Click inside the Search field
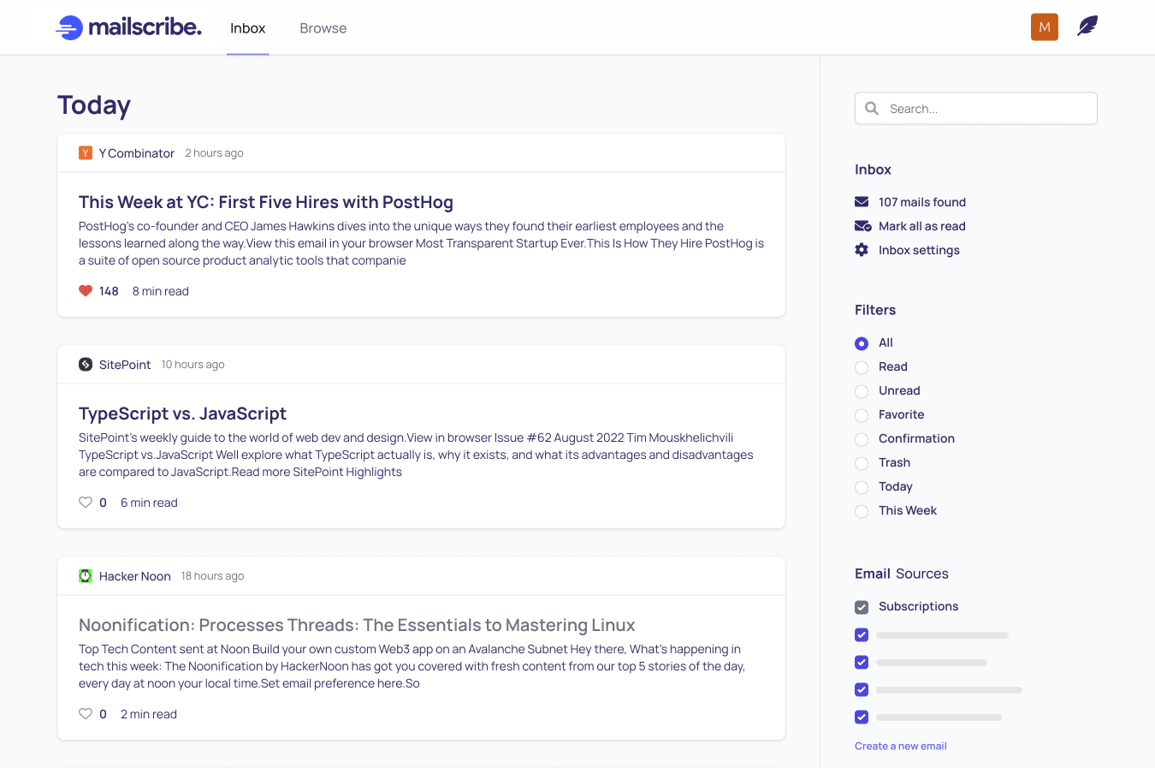 [975, 108]
